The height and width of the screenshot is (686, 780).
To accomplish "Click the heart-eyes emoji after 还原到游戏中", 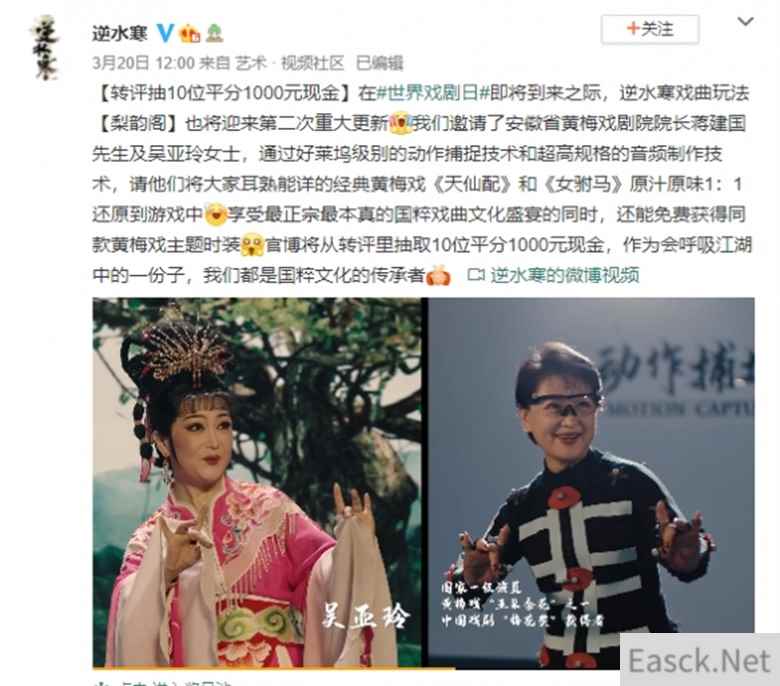I will click(x=216, y=214).
